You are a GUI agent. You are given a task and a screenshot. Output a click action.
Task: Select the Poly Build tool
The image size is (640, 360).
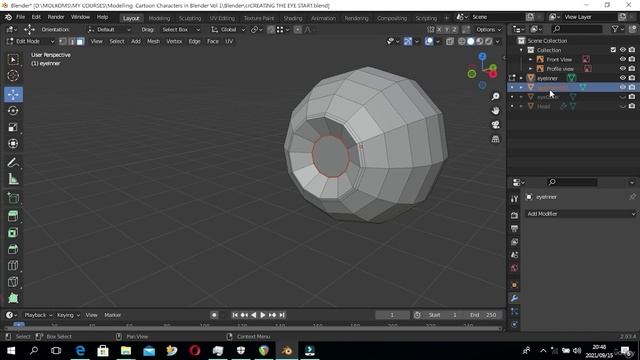(x=13, y=298)
